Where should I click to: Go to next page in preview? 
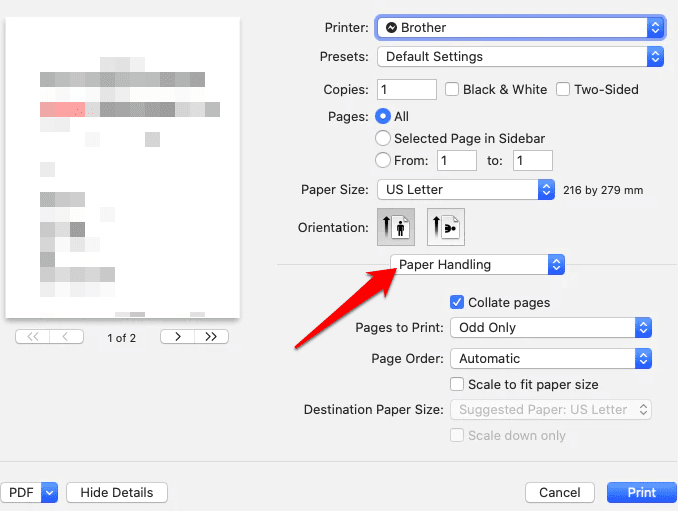click(177, 337)
